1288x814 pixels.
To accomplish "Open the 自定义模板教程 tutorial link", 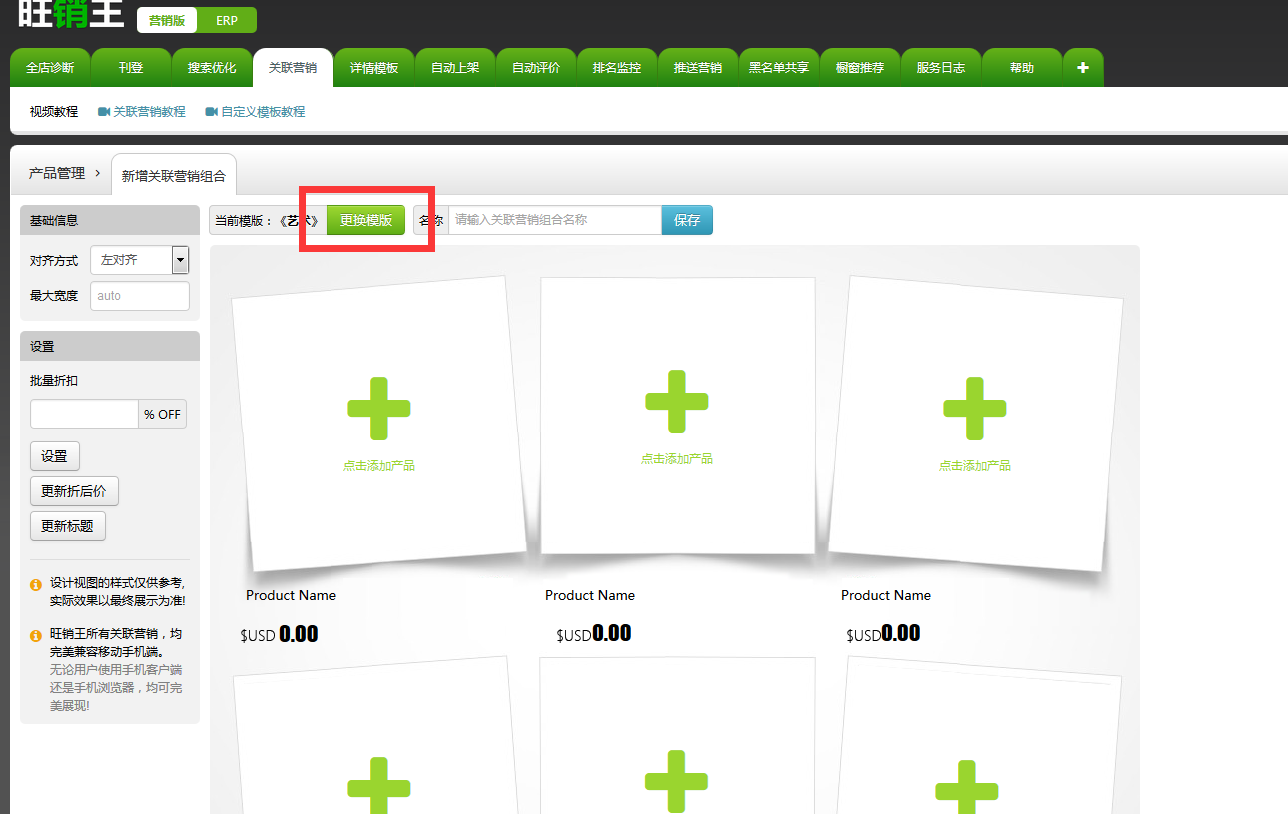I will (x=263, y=112).
